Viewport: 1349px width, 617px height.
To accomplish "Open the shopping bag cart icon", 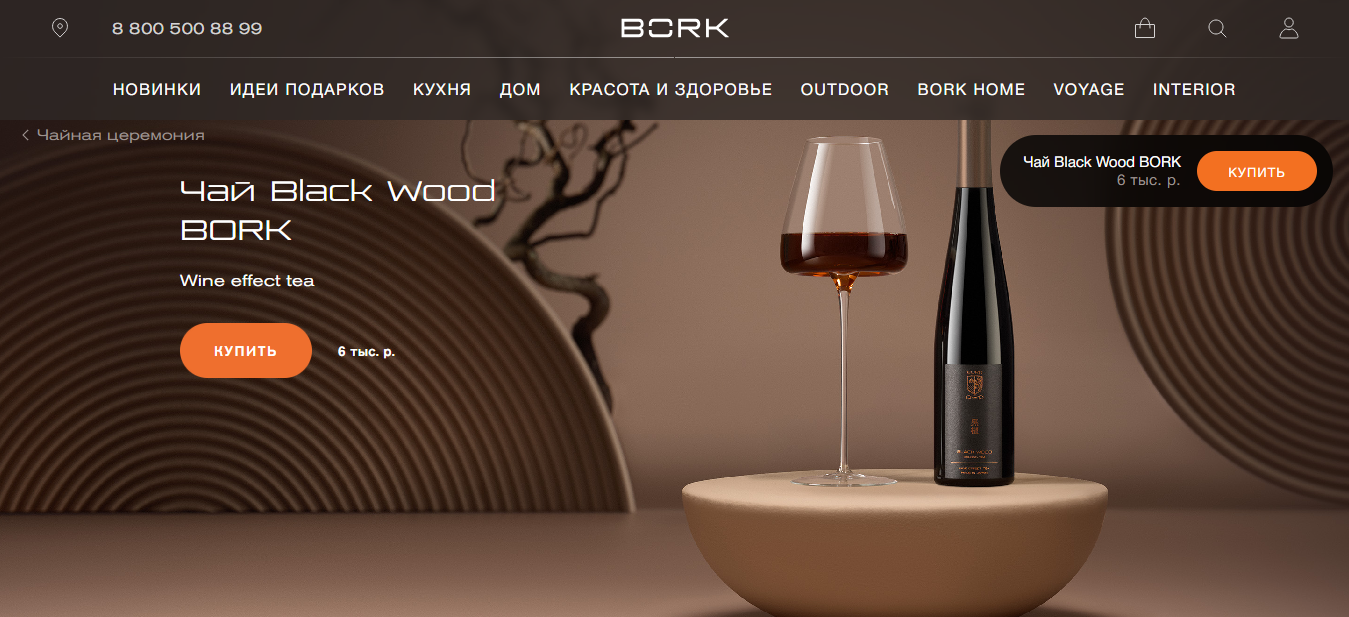I will tap(1145, 28).
